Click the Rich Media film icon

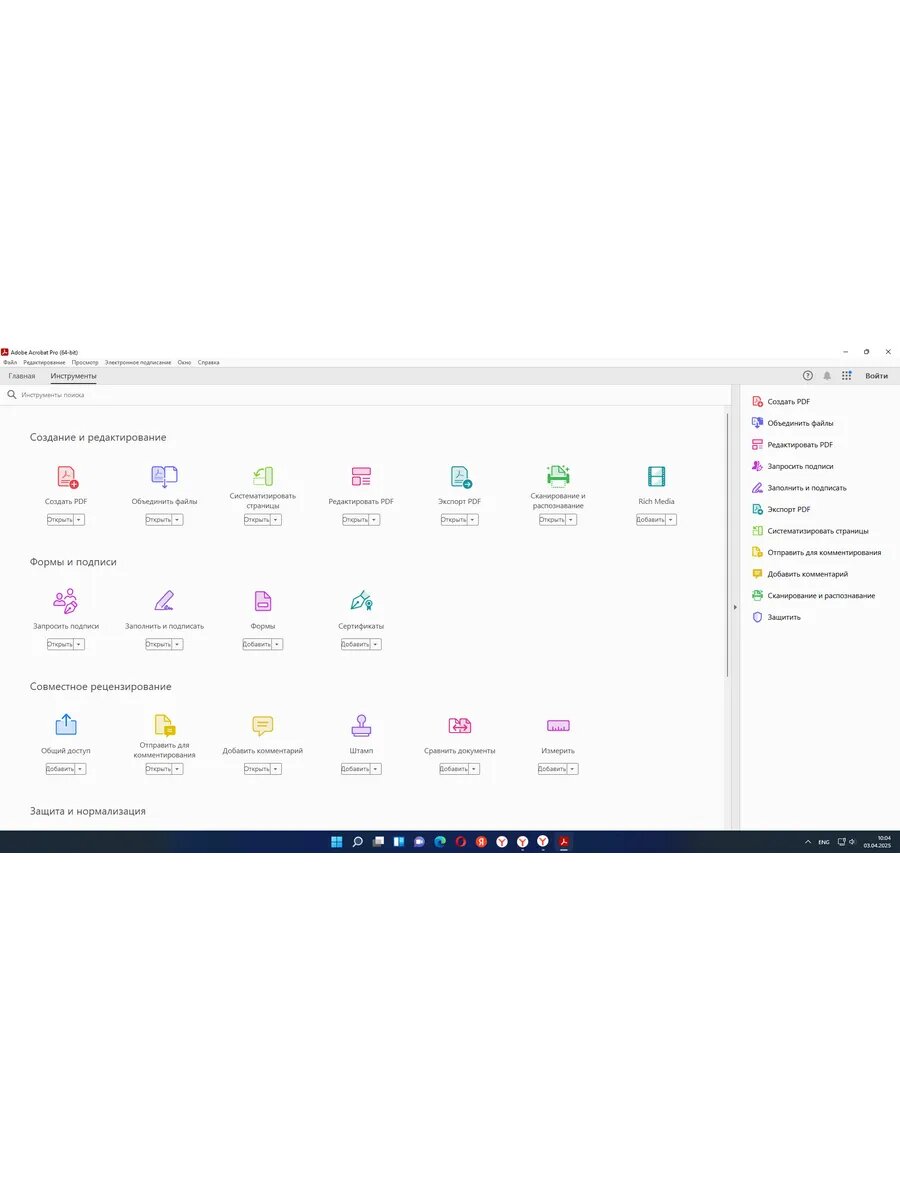656,477
